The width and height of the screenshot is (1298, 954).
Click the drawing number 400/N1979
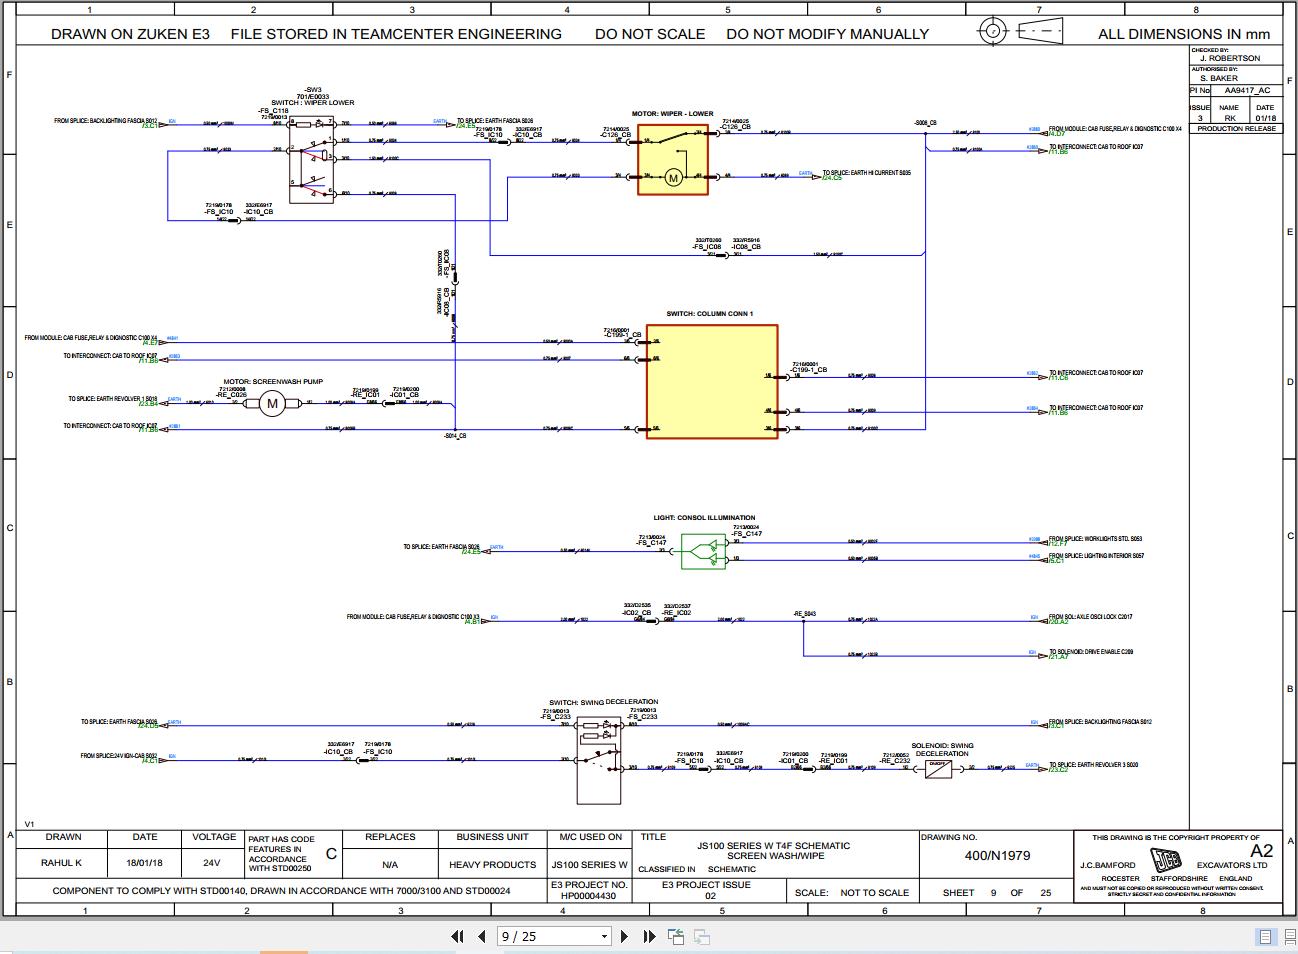click(997, 855)
